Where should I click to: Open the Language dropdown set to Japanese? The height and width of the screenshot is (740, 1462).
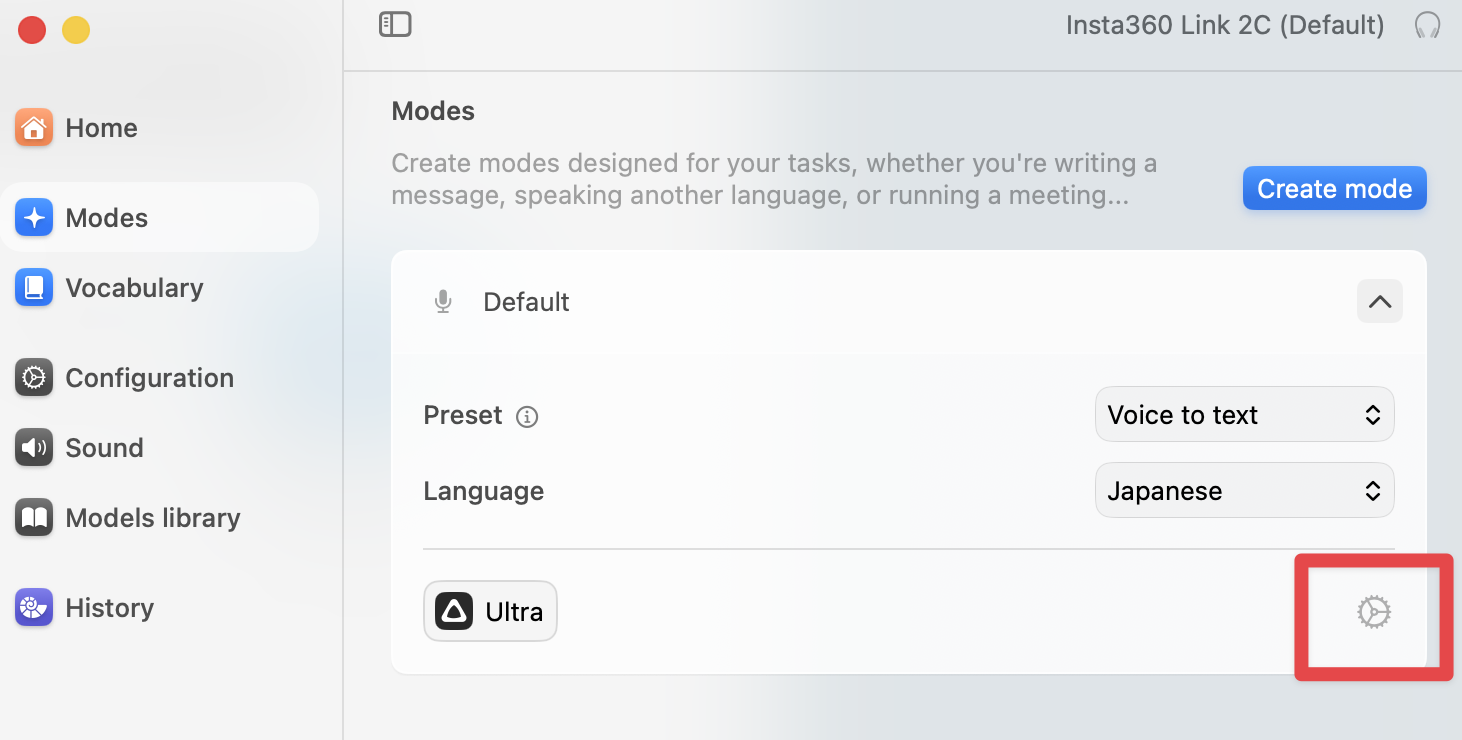click(x=1244, y=491)
